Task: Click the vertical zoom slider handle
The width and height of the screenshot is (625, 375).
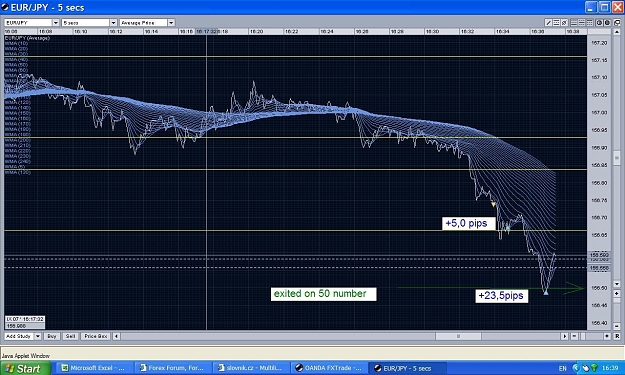Action: [x=617, y=300]
